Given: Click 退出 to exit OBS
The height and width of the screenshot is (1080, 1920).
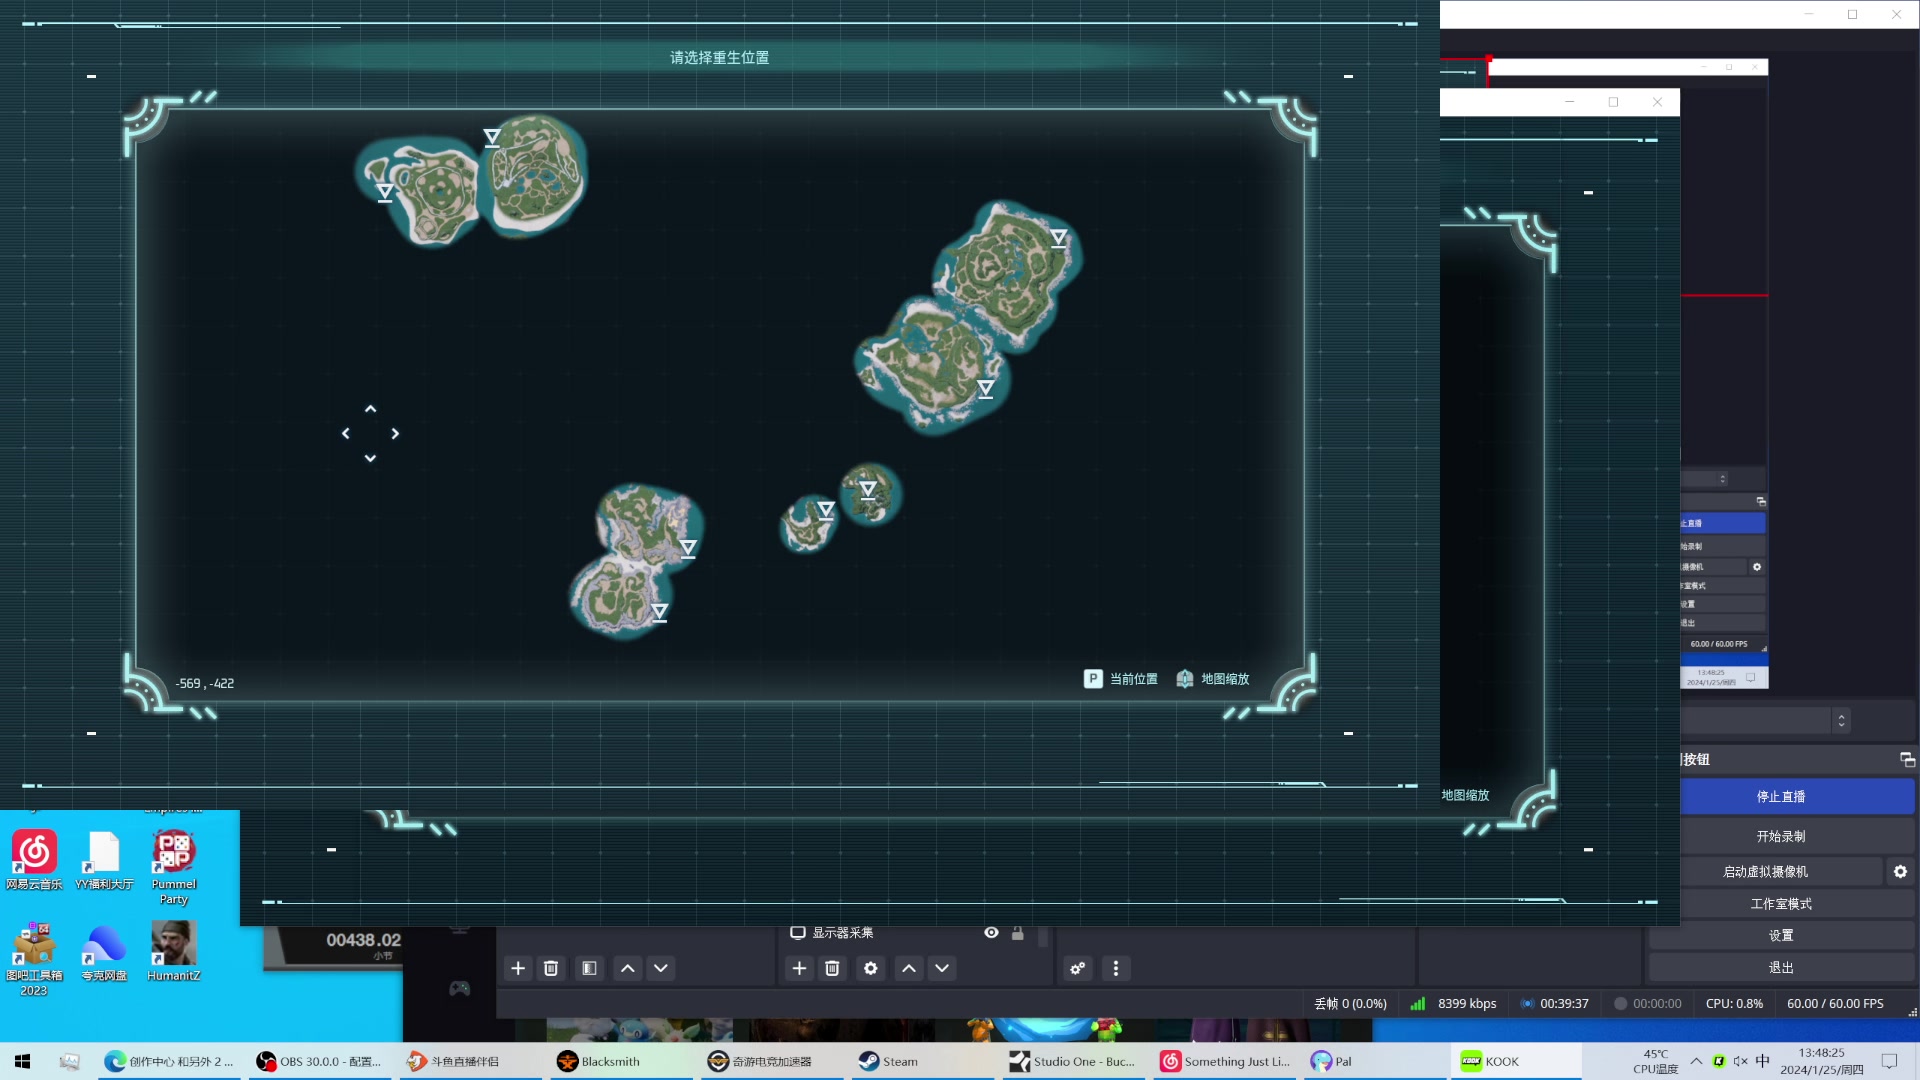Looking at the screenshot, I should [1781, 968].
